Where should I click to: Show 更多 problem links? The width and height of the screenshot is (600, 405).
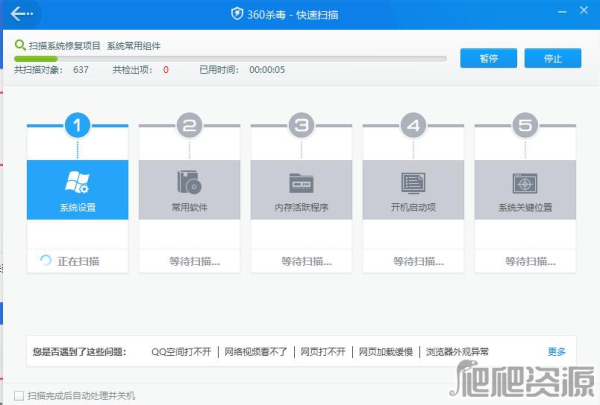tap(556, 351)
